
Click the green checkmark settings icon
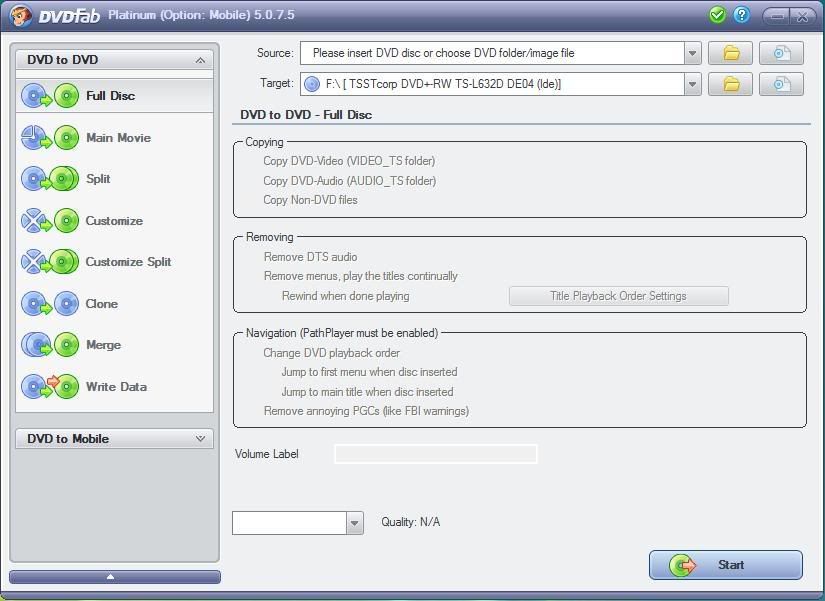point(717,15)
